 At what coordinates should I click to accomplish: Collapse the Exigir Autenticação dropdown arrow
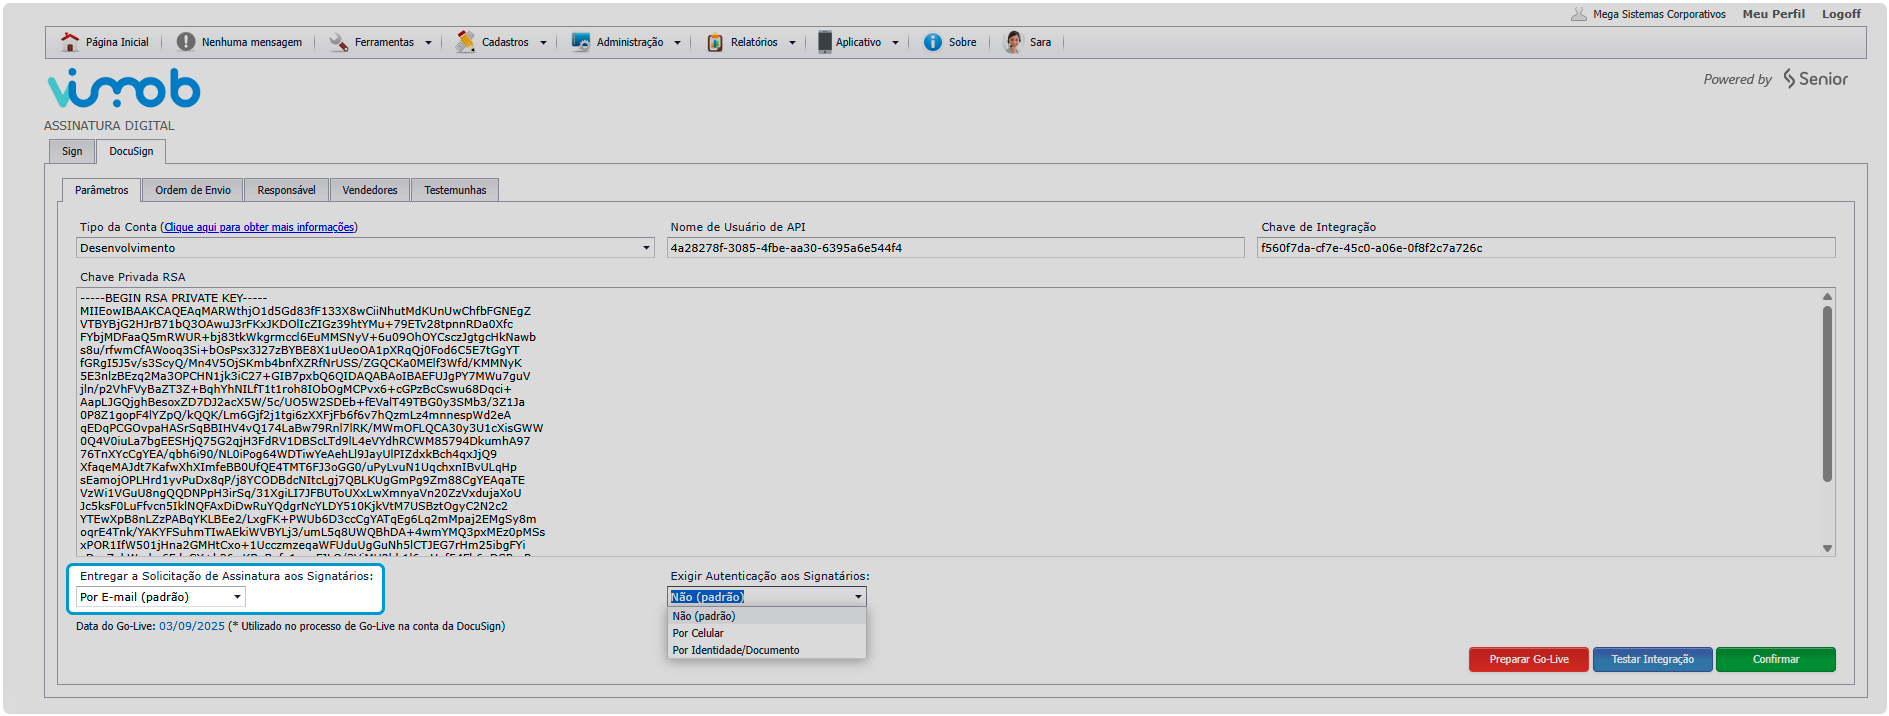pyautogui.click(x=858, y=597)
